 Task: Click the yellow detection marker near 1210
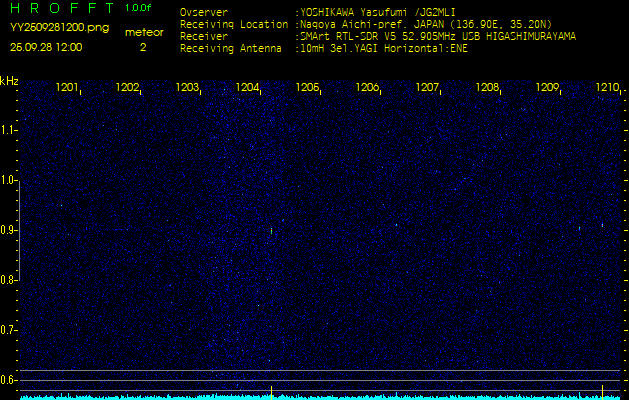point(603,392)
